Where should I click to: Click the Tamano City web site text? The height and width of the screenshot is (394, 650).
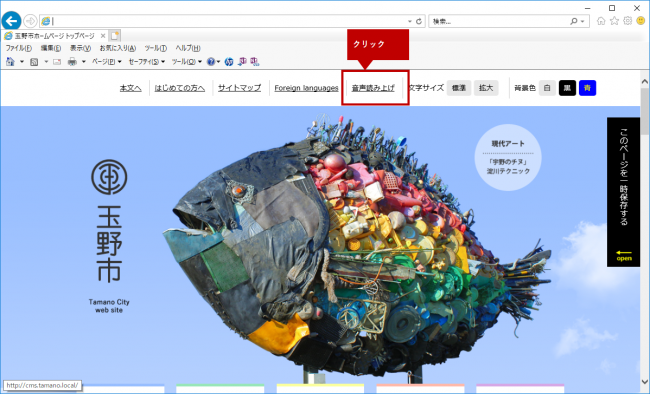pyautogui.click(x=109, y=306)
